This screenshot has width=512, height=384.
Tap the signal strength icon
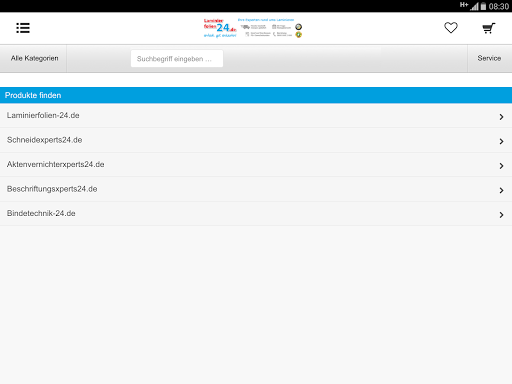point(475,6)
